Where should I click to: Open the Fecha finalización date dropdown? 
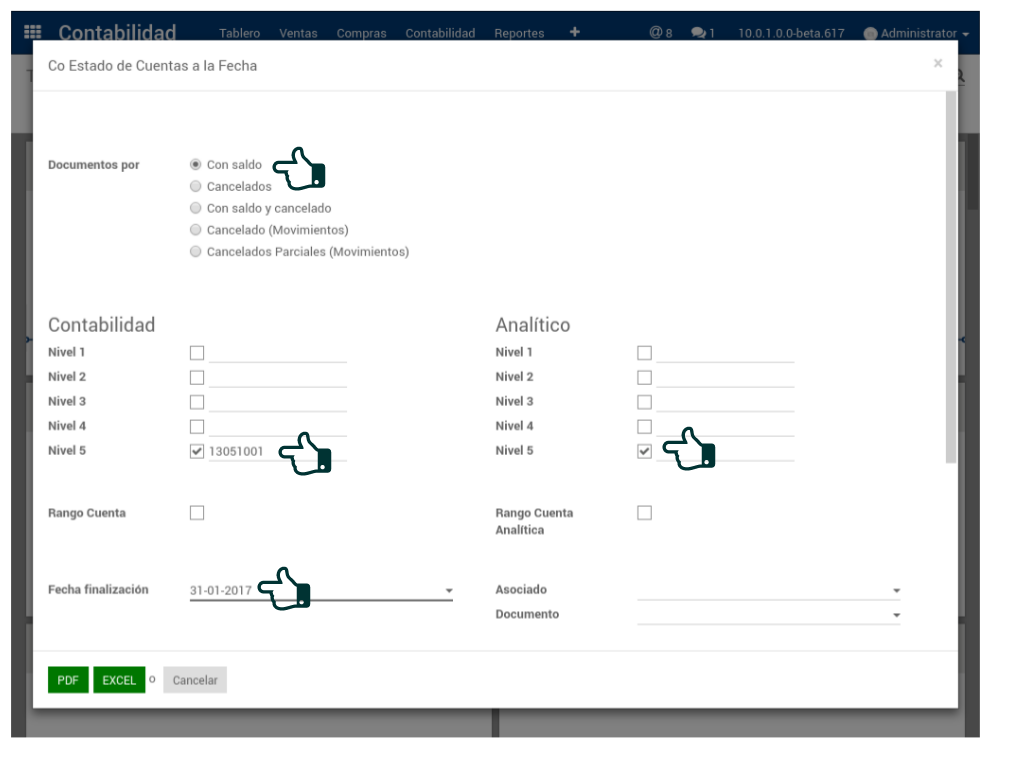[449, 591]
